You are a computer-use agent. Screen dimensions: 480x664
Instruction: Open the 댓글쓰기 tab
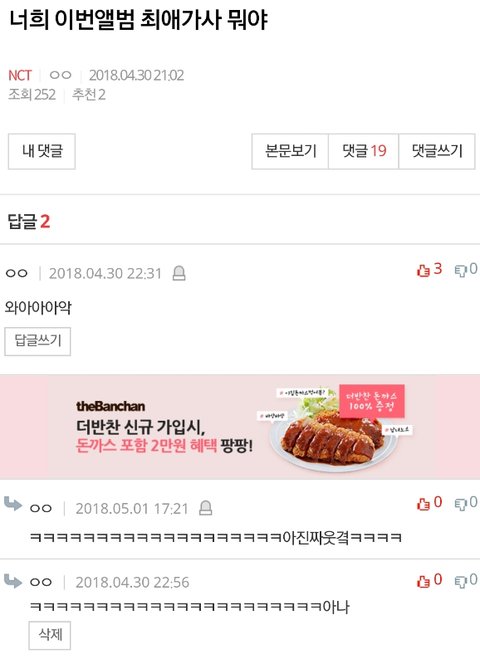click(437, 151)
